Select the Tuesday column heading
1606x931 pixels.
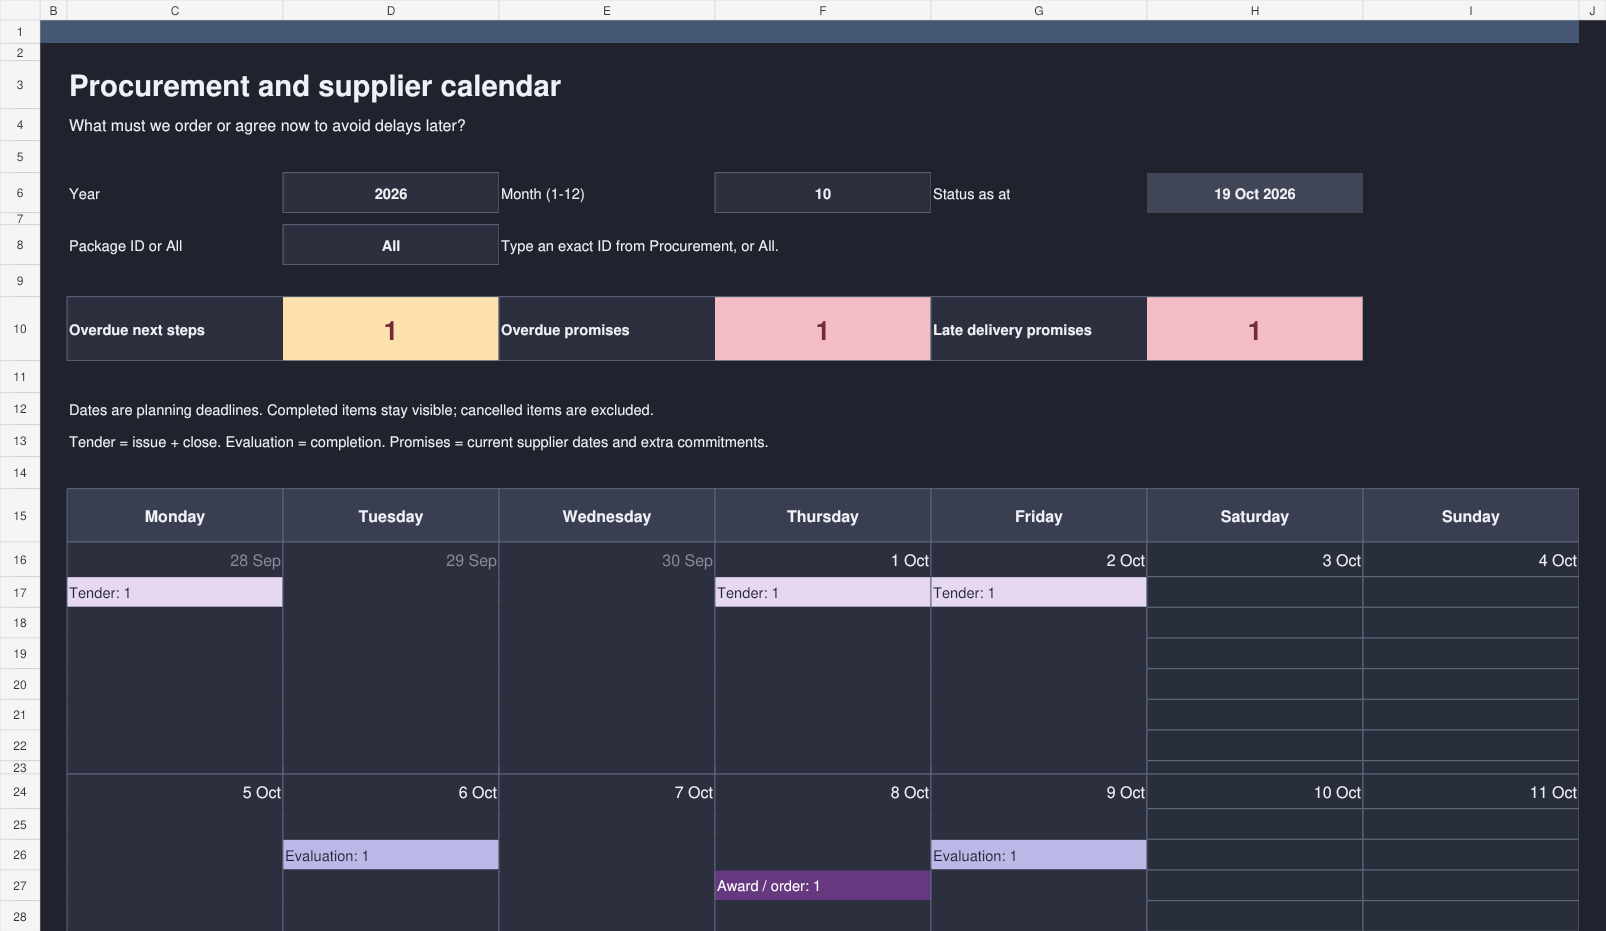coord(391,516)
